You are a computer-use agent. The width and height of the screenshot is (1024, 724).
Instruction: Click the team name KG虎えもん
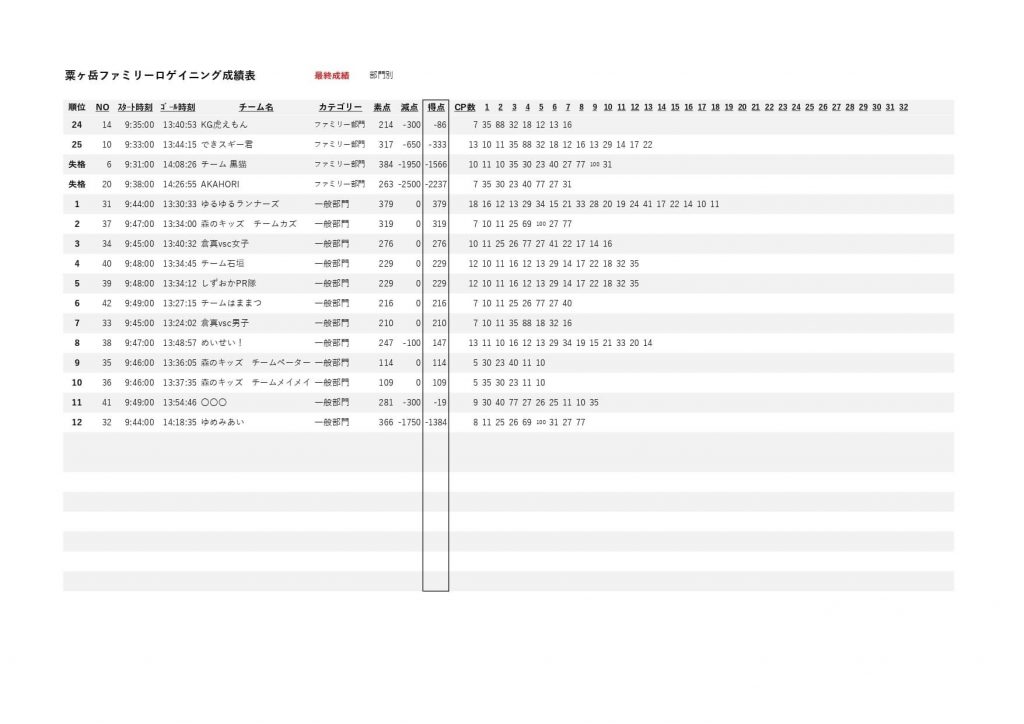224,125
